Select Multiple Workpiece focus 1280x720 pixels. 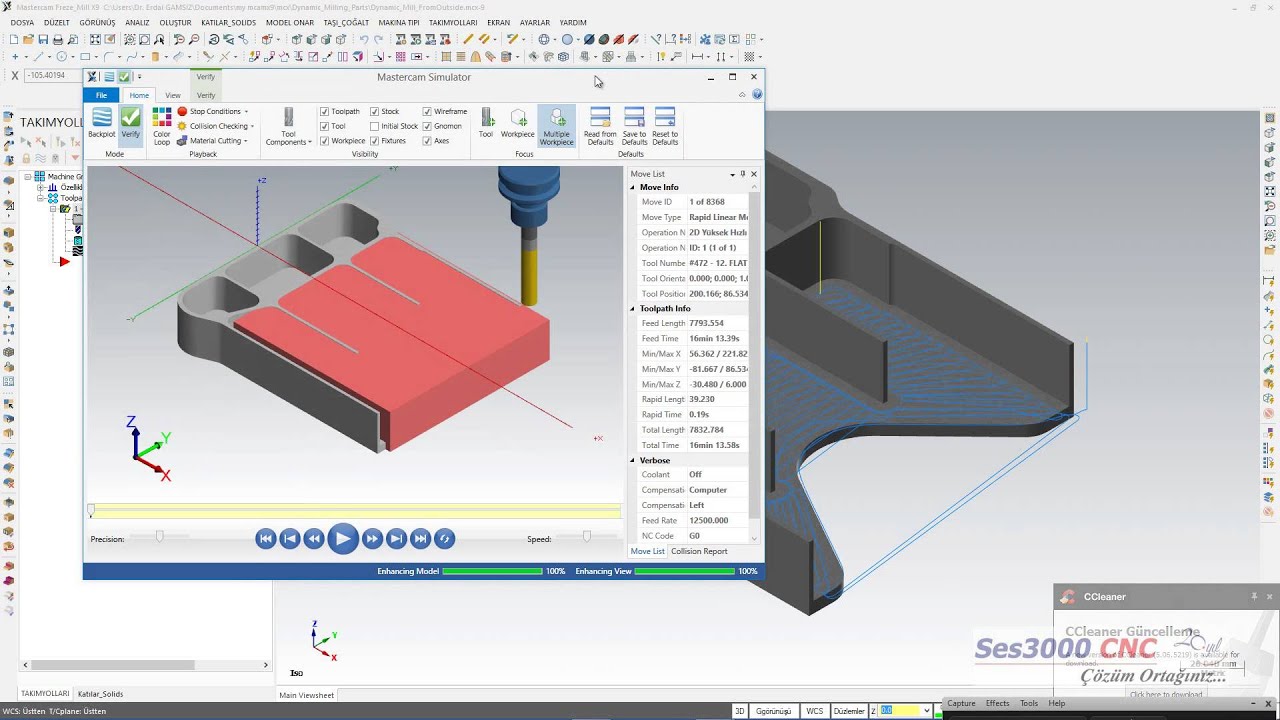(557, 127)
